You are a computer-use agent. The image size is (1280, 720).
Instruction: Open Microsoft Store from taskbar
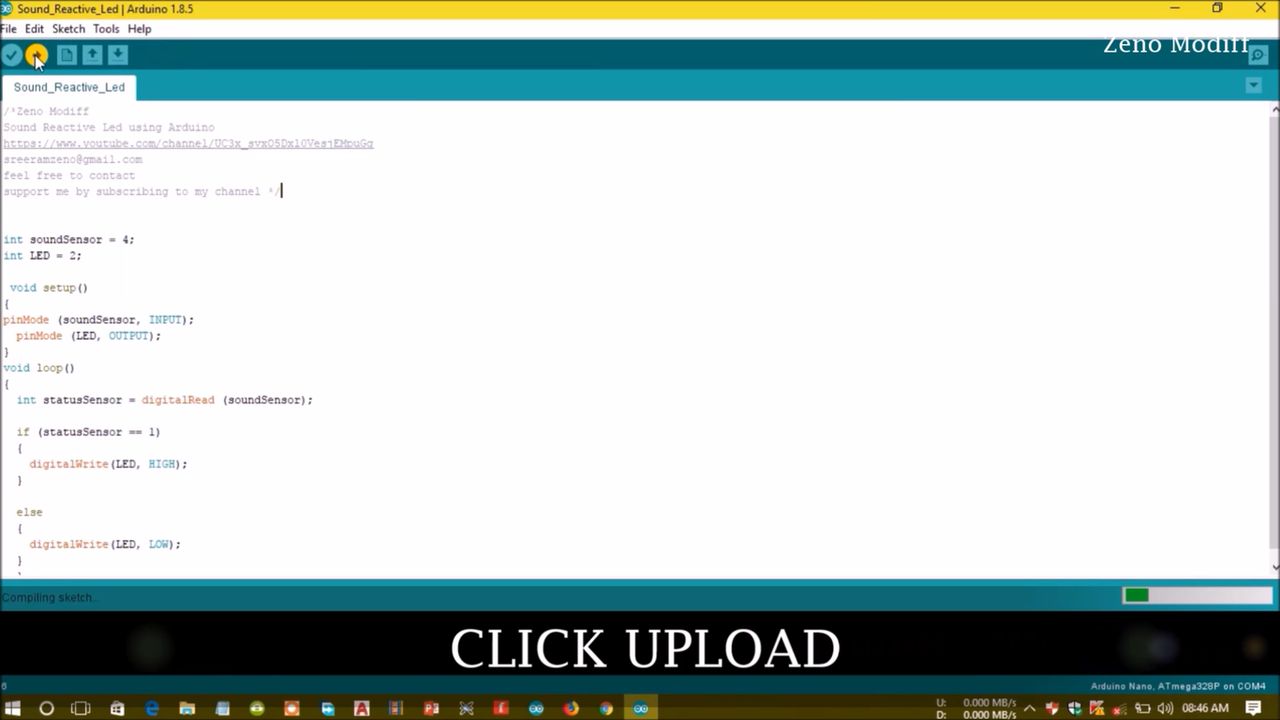117,708
